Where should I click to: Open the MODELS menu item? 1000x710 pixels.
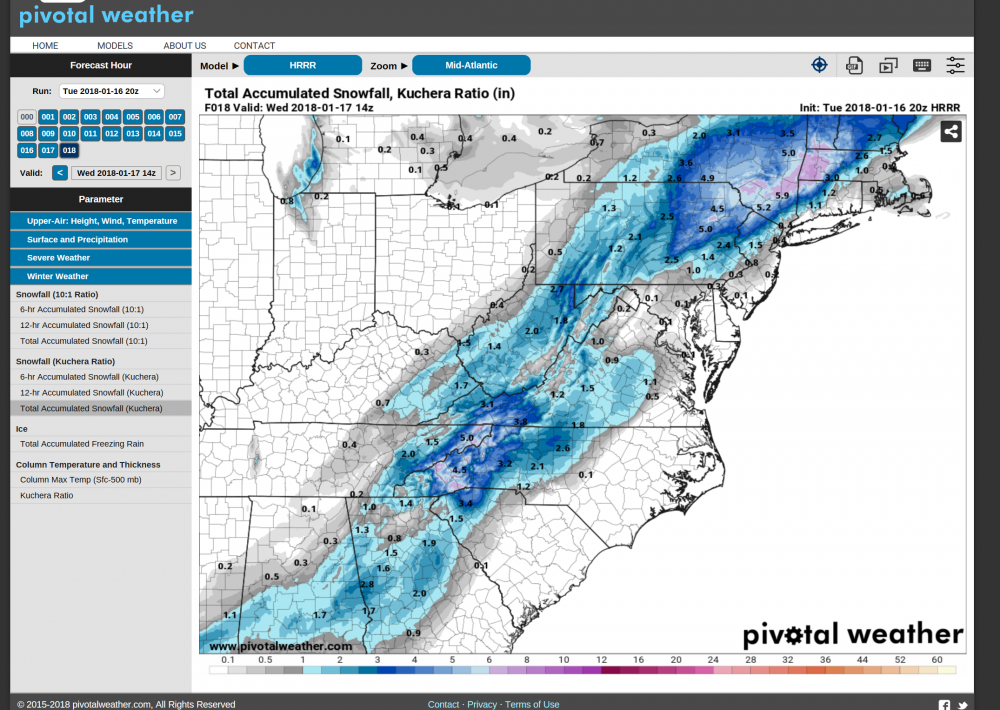(115, 46)
